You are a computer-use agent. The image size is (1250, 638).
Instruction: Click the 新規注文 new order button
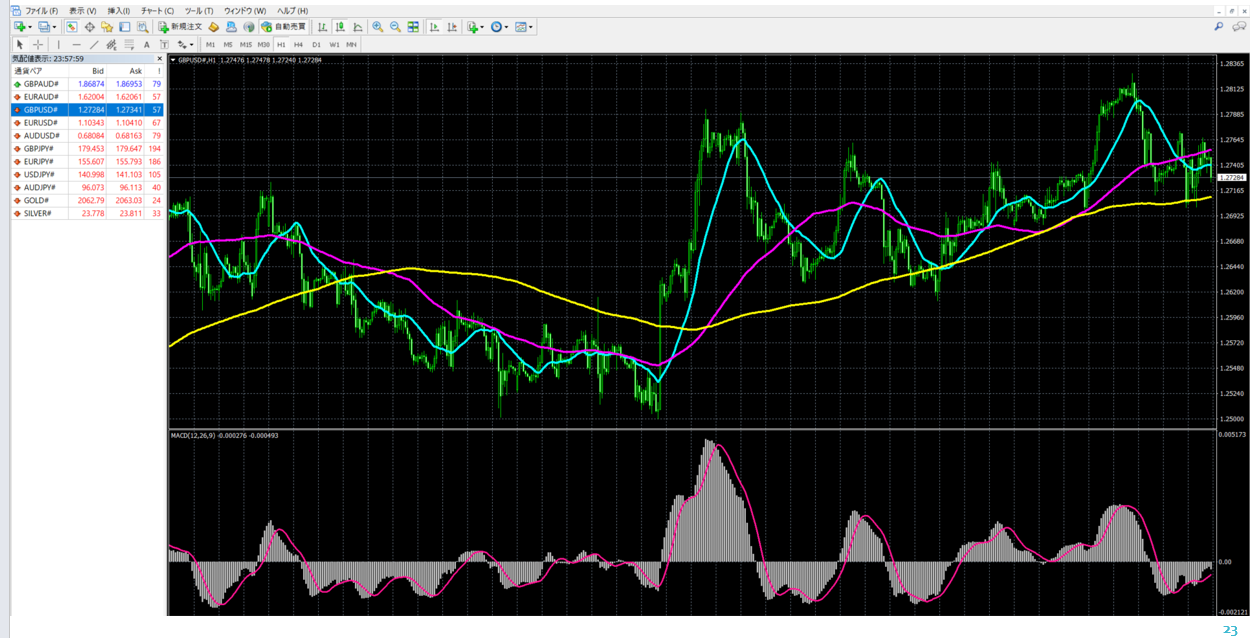(x=180, y=27)
